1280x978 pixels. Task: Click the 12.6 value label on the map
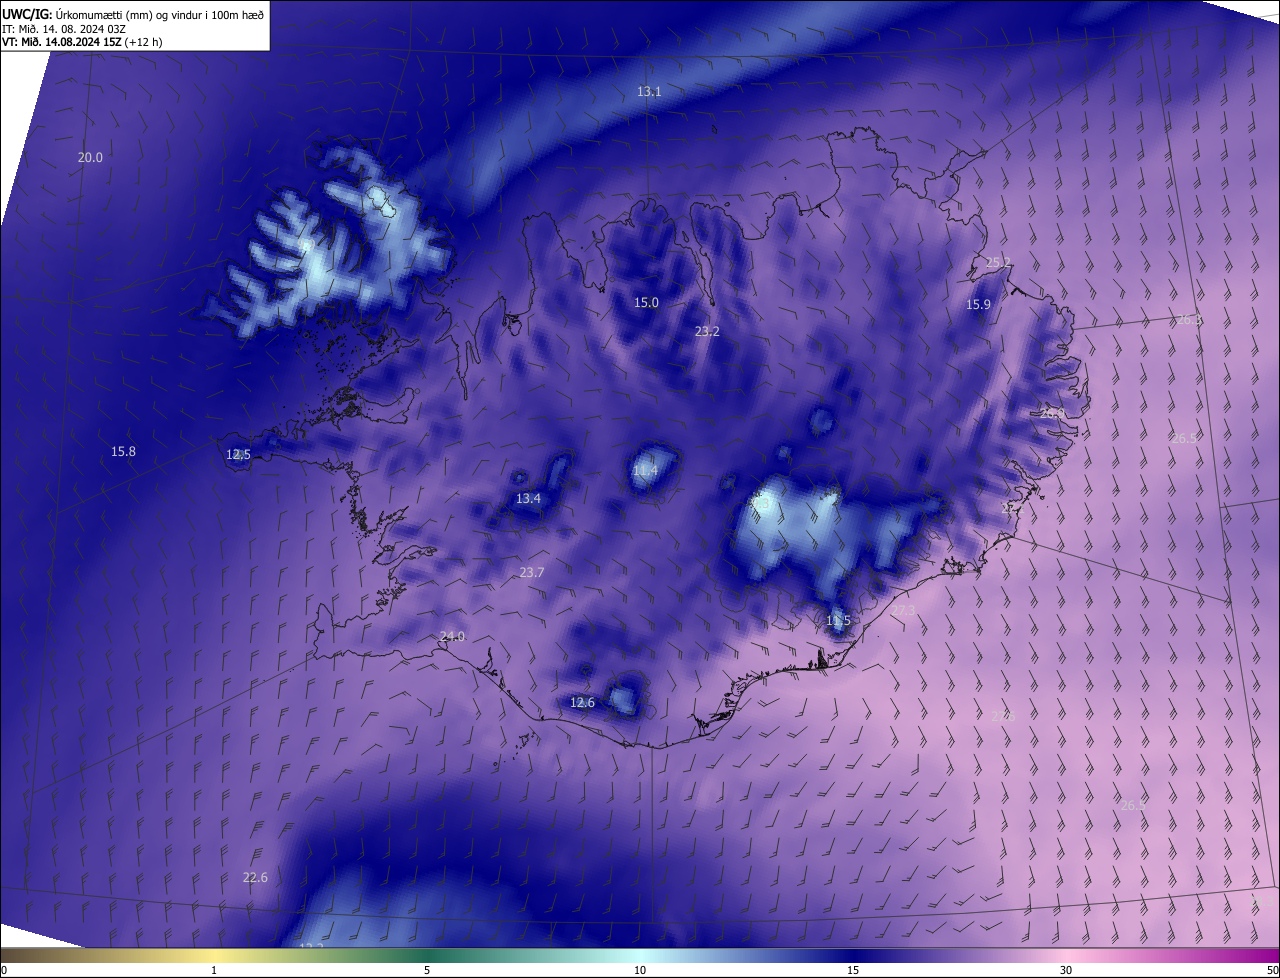[582, 702]
